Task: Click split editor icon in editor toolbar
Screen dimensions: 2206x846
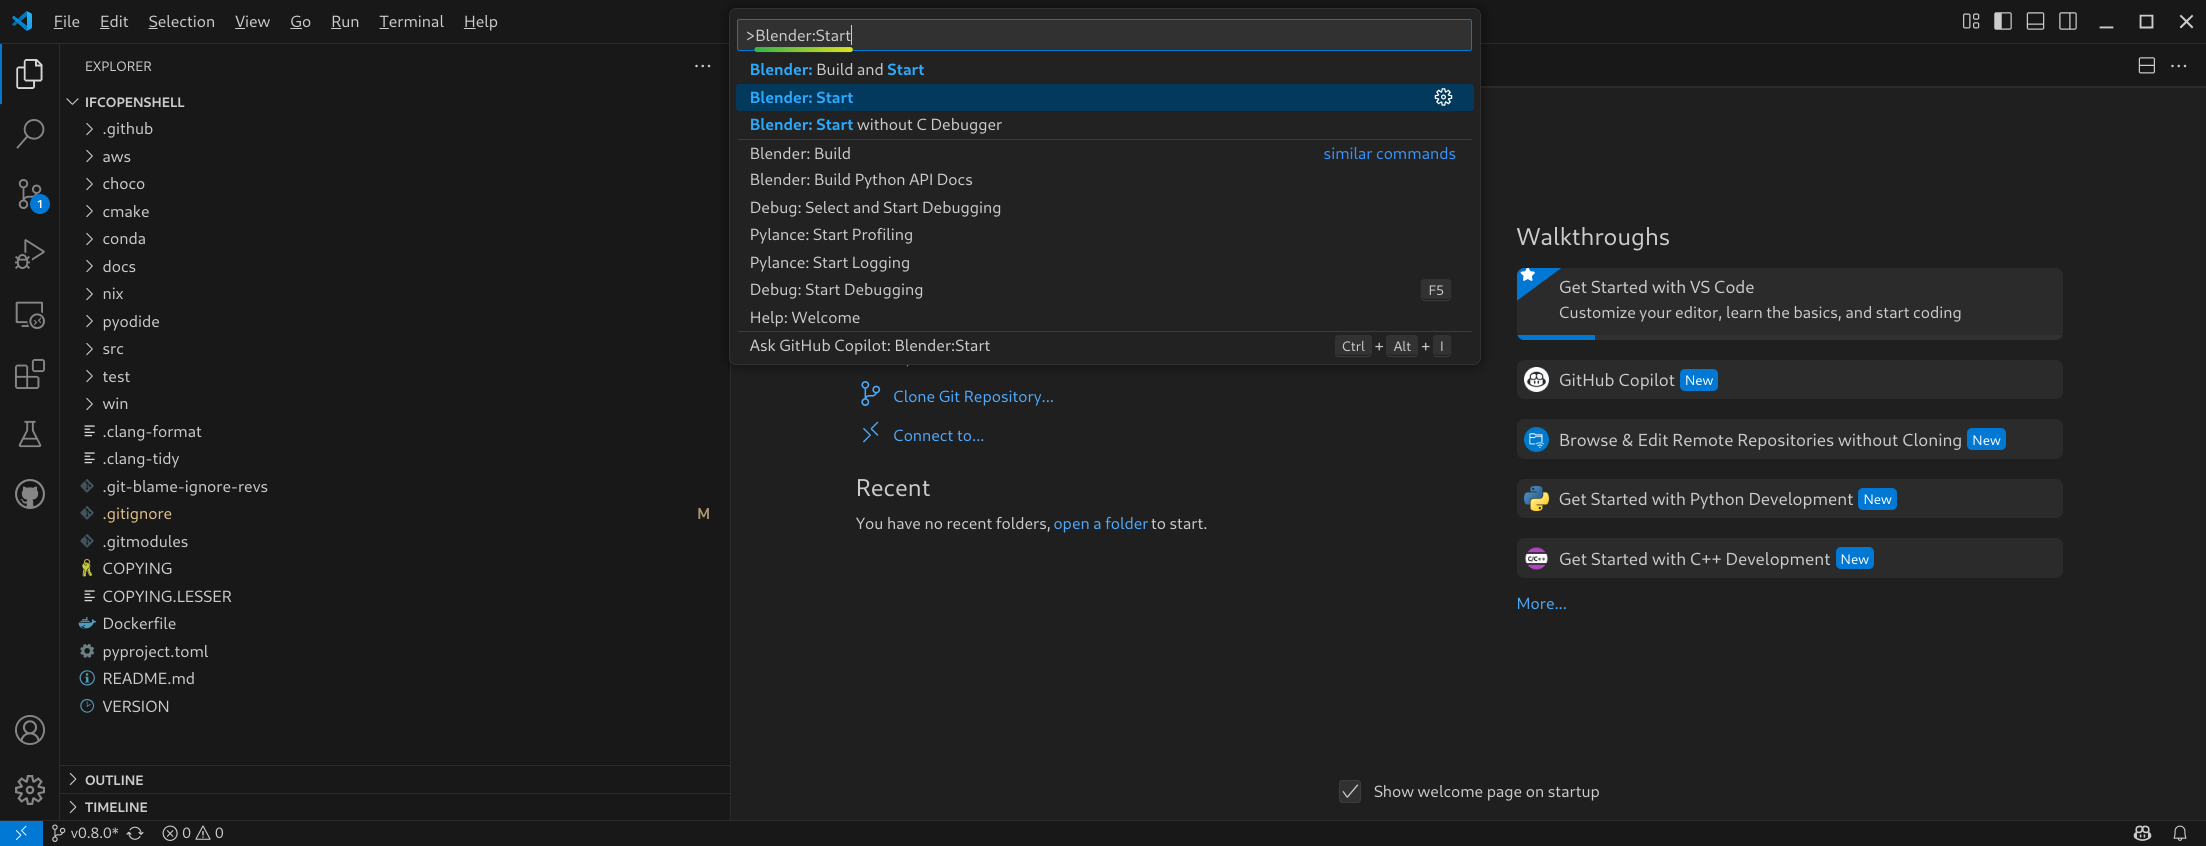Action: (x=2146, y=66)
